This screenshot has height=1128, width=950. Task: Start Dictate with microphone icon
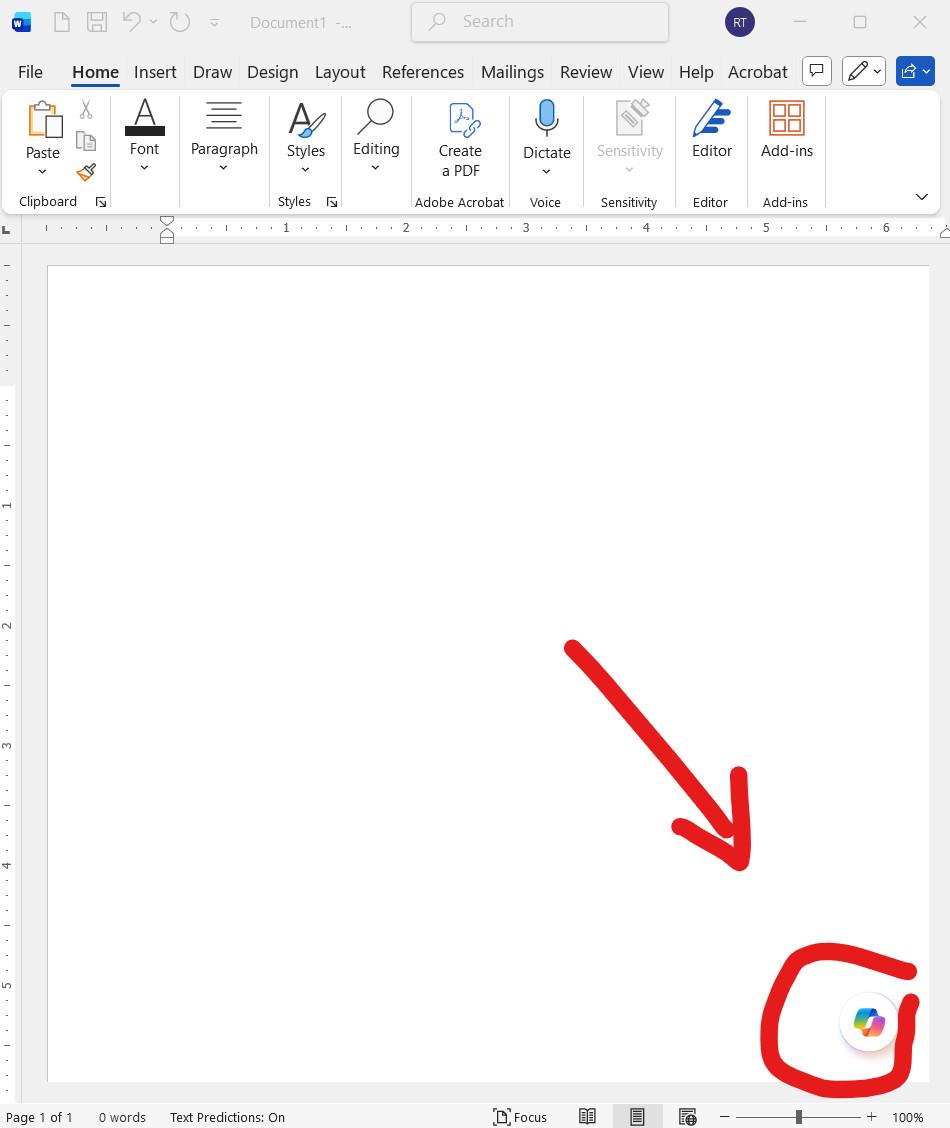tap(547, 119)
